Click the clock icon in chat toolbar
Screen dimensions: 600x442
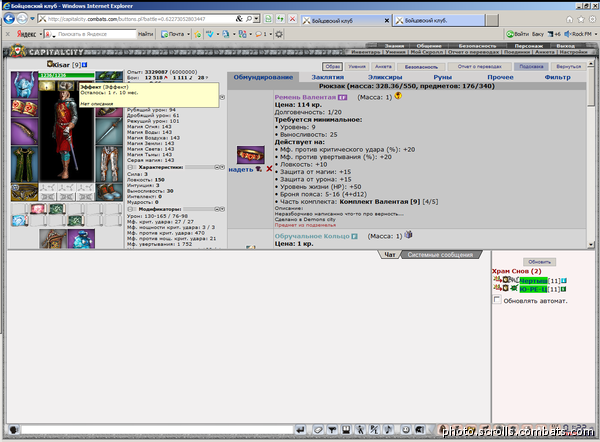(406, 430)
